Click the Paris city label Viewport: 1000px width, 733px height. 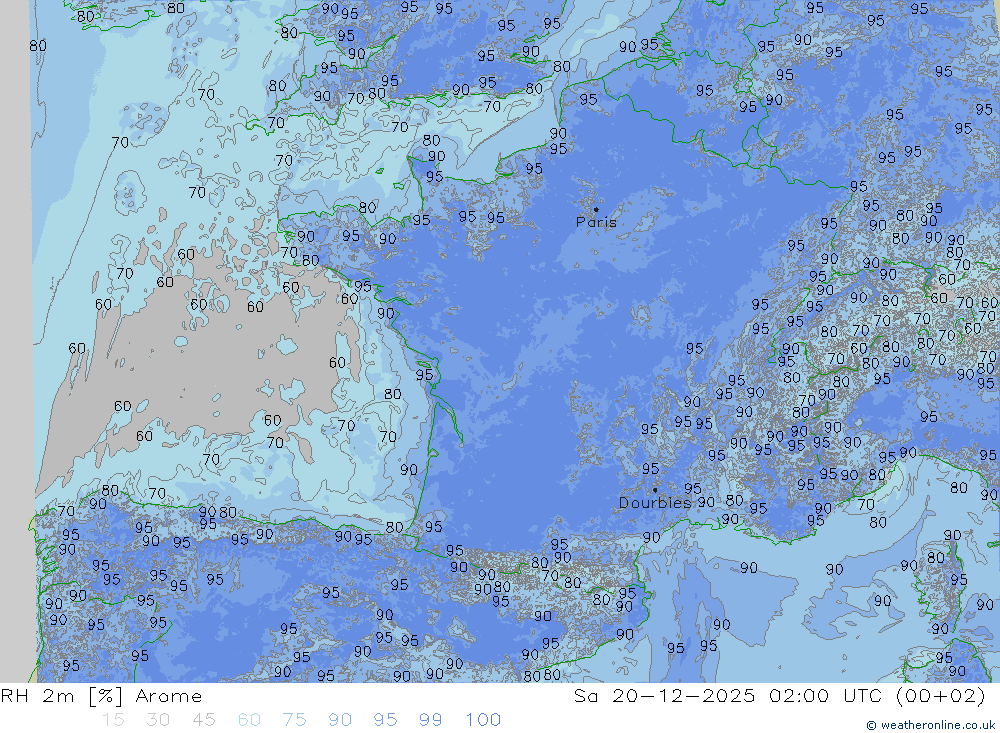(x=596, y=223)
